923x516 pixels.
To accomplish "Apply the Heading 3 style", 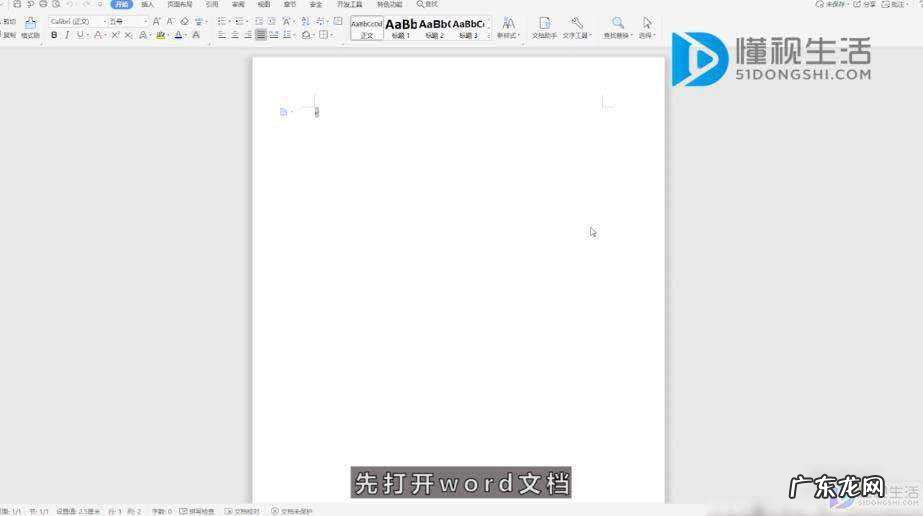I will click(469, 28).
